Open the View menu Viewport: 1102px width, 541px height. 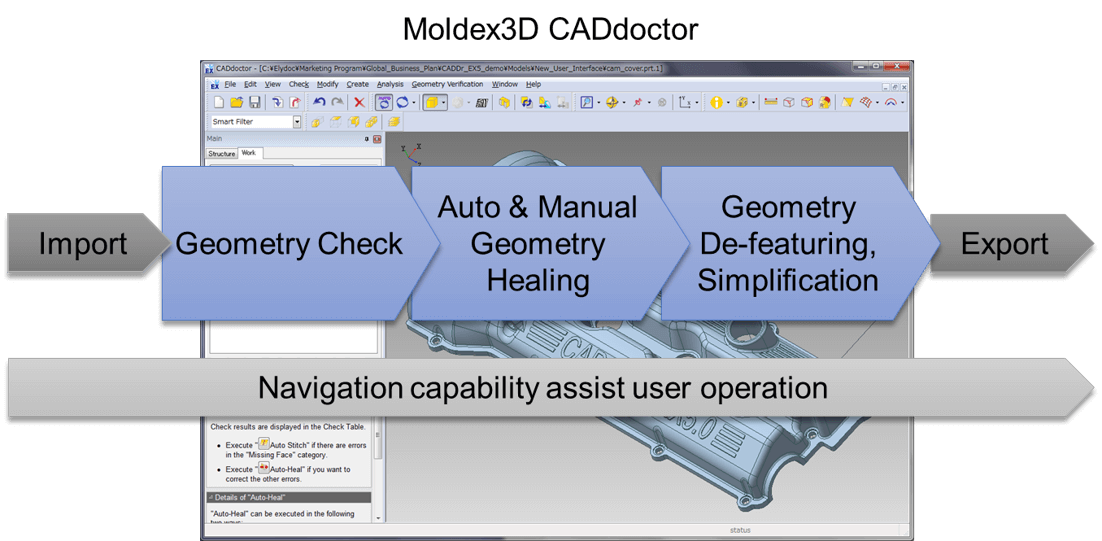coord(273,84)
